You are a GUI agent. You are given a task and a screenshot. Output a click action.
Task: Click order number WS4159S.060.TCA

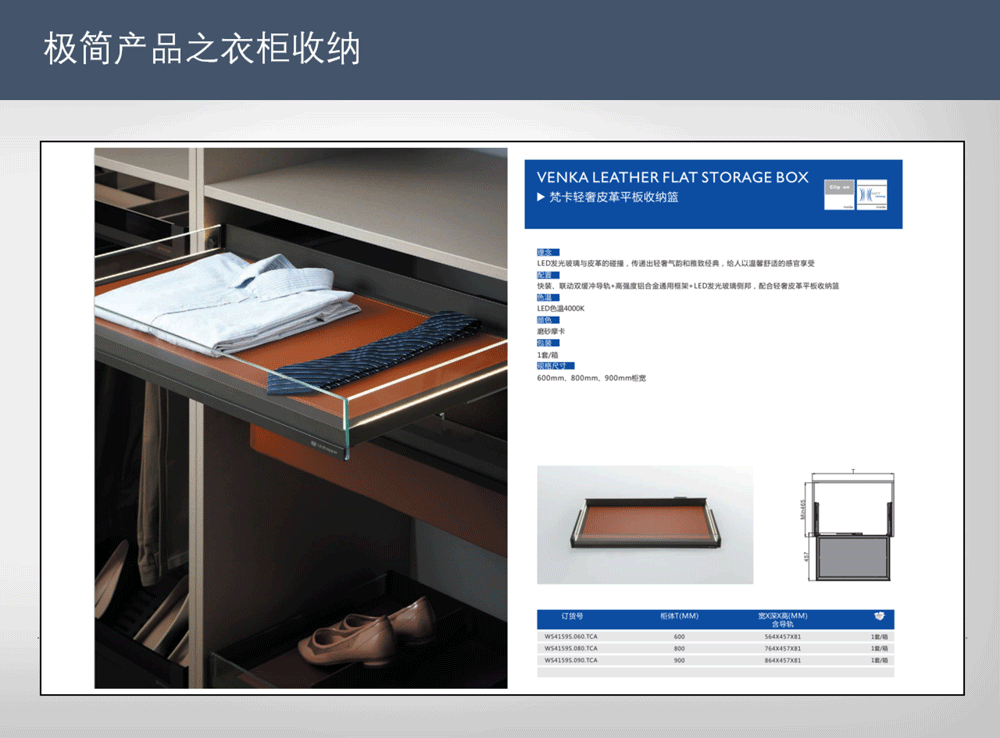pos(571,636)
